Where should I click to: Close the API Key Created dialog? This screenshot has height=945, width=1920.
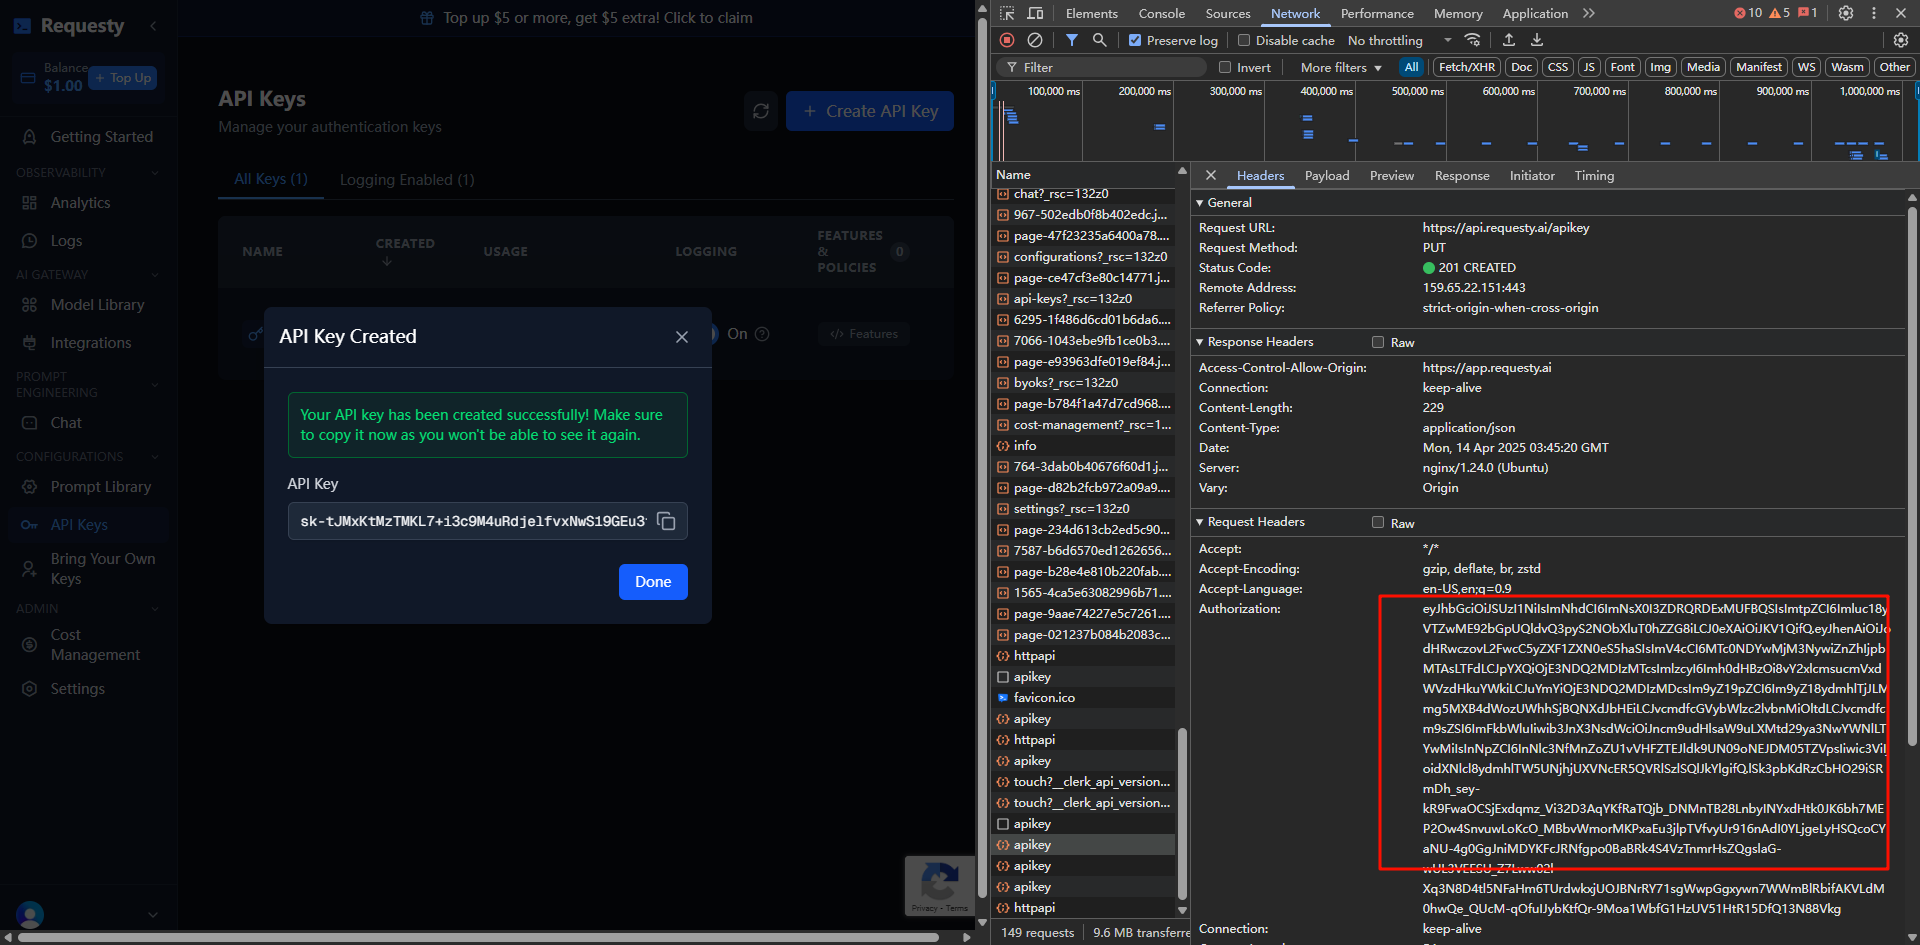click(x=682, y=337)
